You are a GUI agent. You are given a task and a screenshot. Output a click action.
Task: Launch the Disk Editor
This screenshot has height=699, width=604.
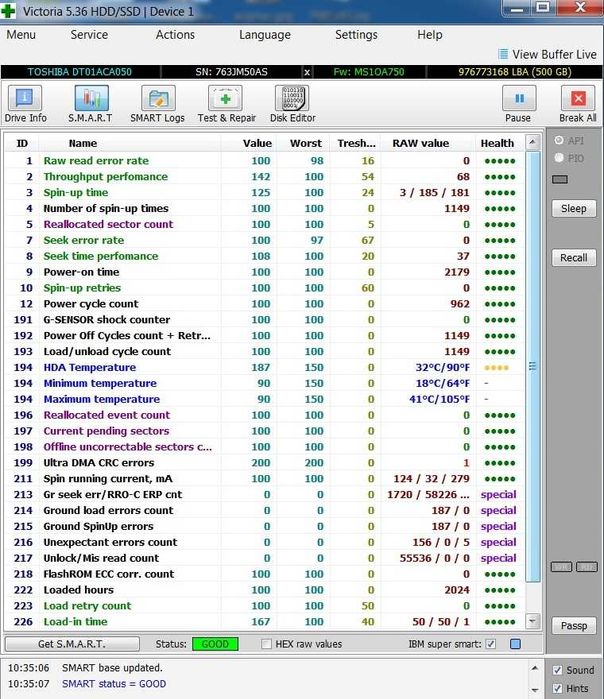click(292, 104)
